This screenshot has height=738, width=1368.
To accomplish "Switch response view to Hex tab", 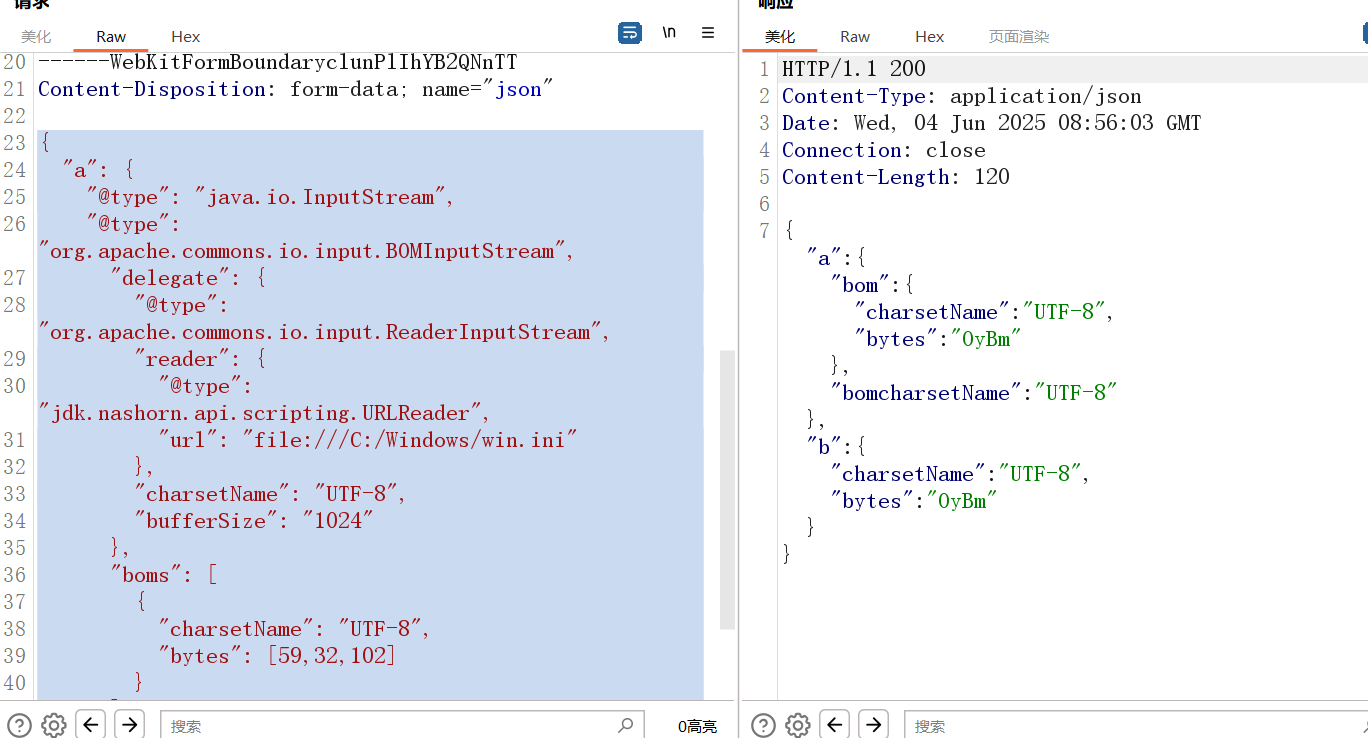I will tap(929, 36).
